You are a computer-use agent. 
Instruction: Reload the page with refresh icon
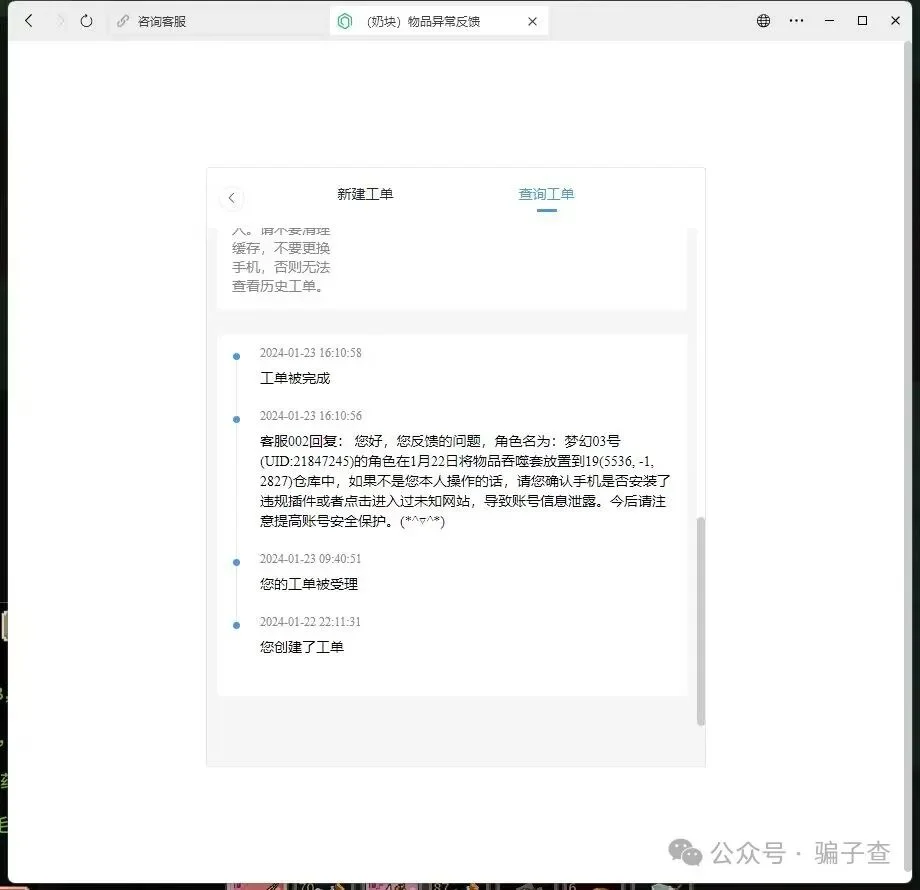(x=86, y=21)
